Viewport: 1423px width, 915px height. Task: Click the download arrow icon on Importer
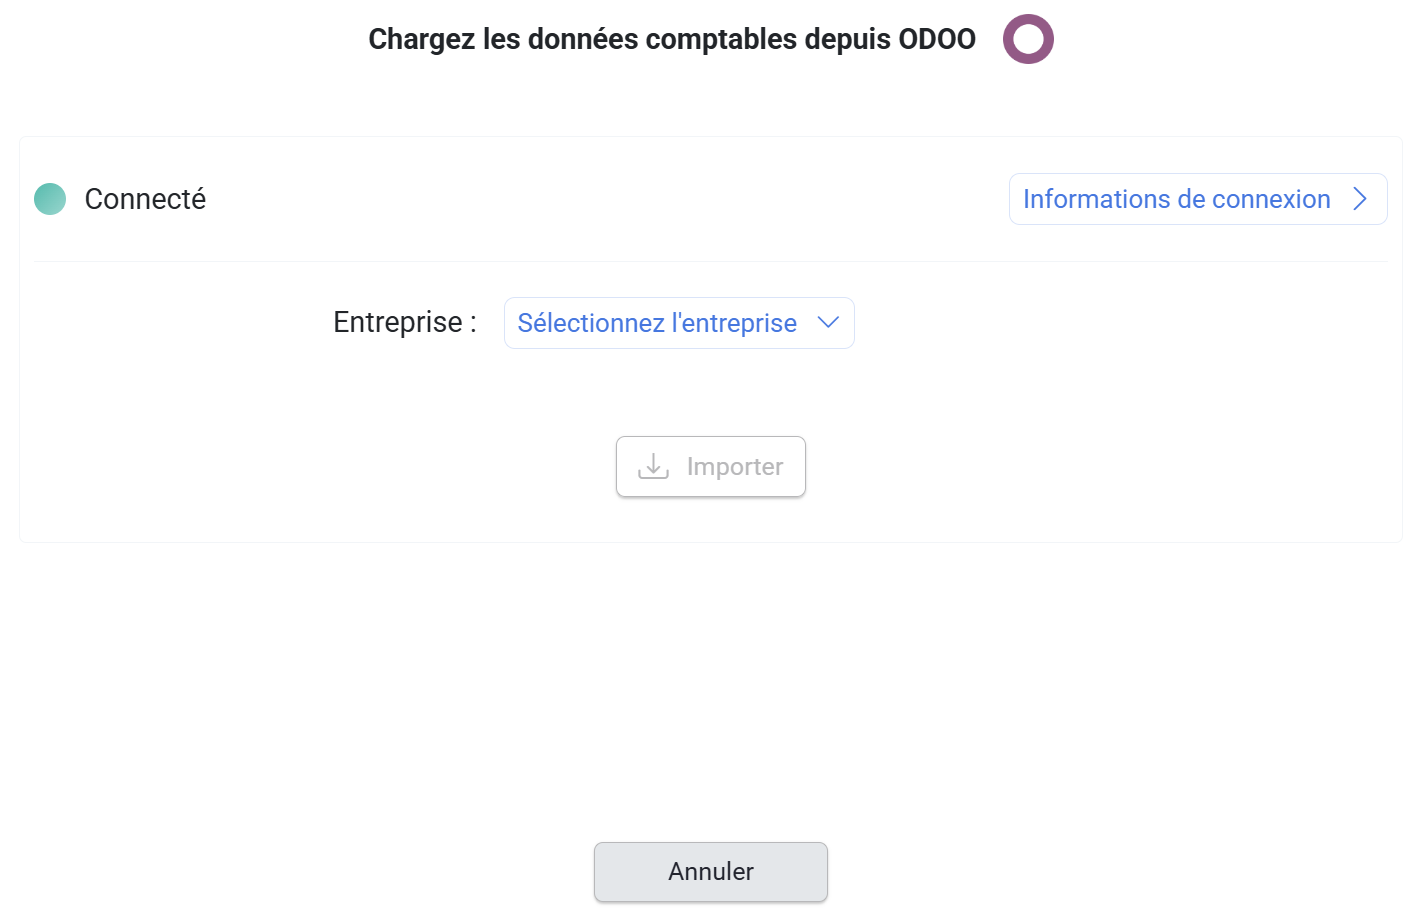click(x=653, y=466)
